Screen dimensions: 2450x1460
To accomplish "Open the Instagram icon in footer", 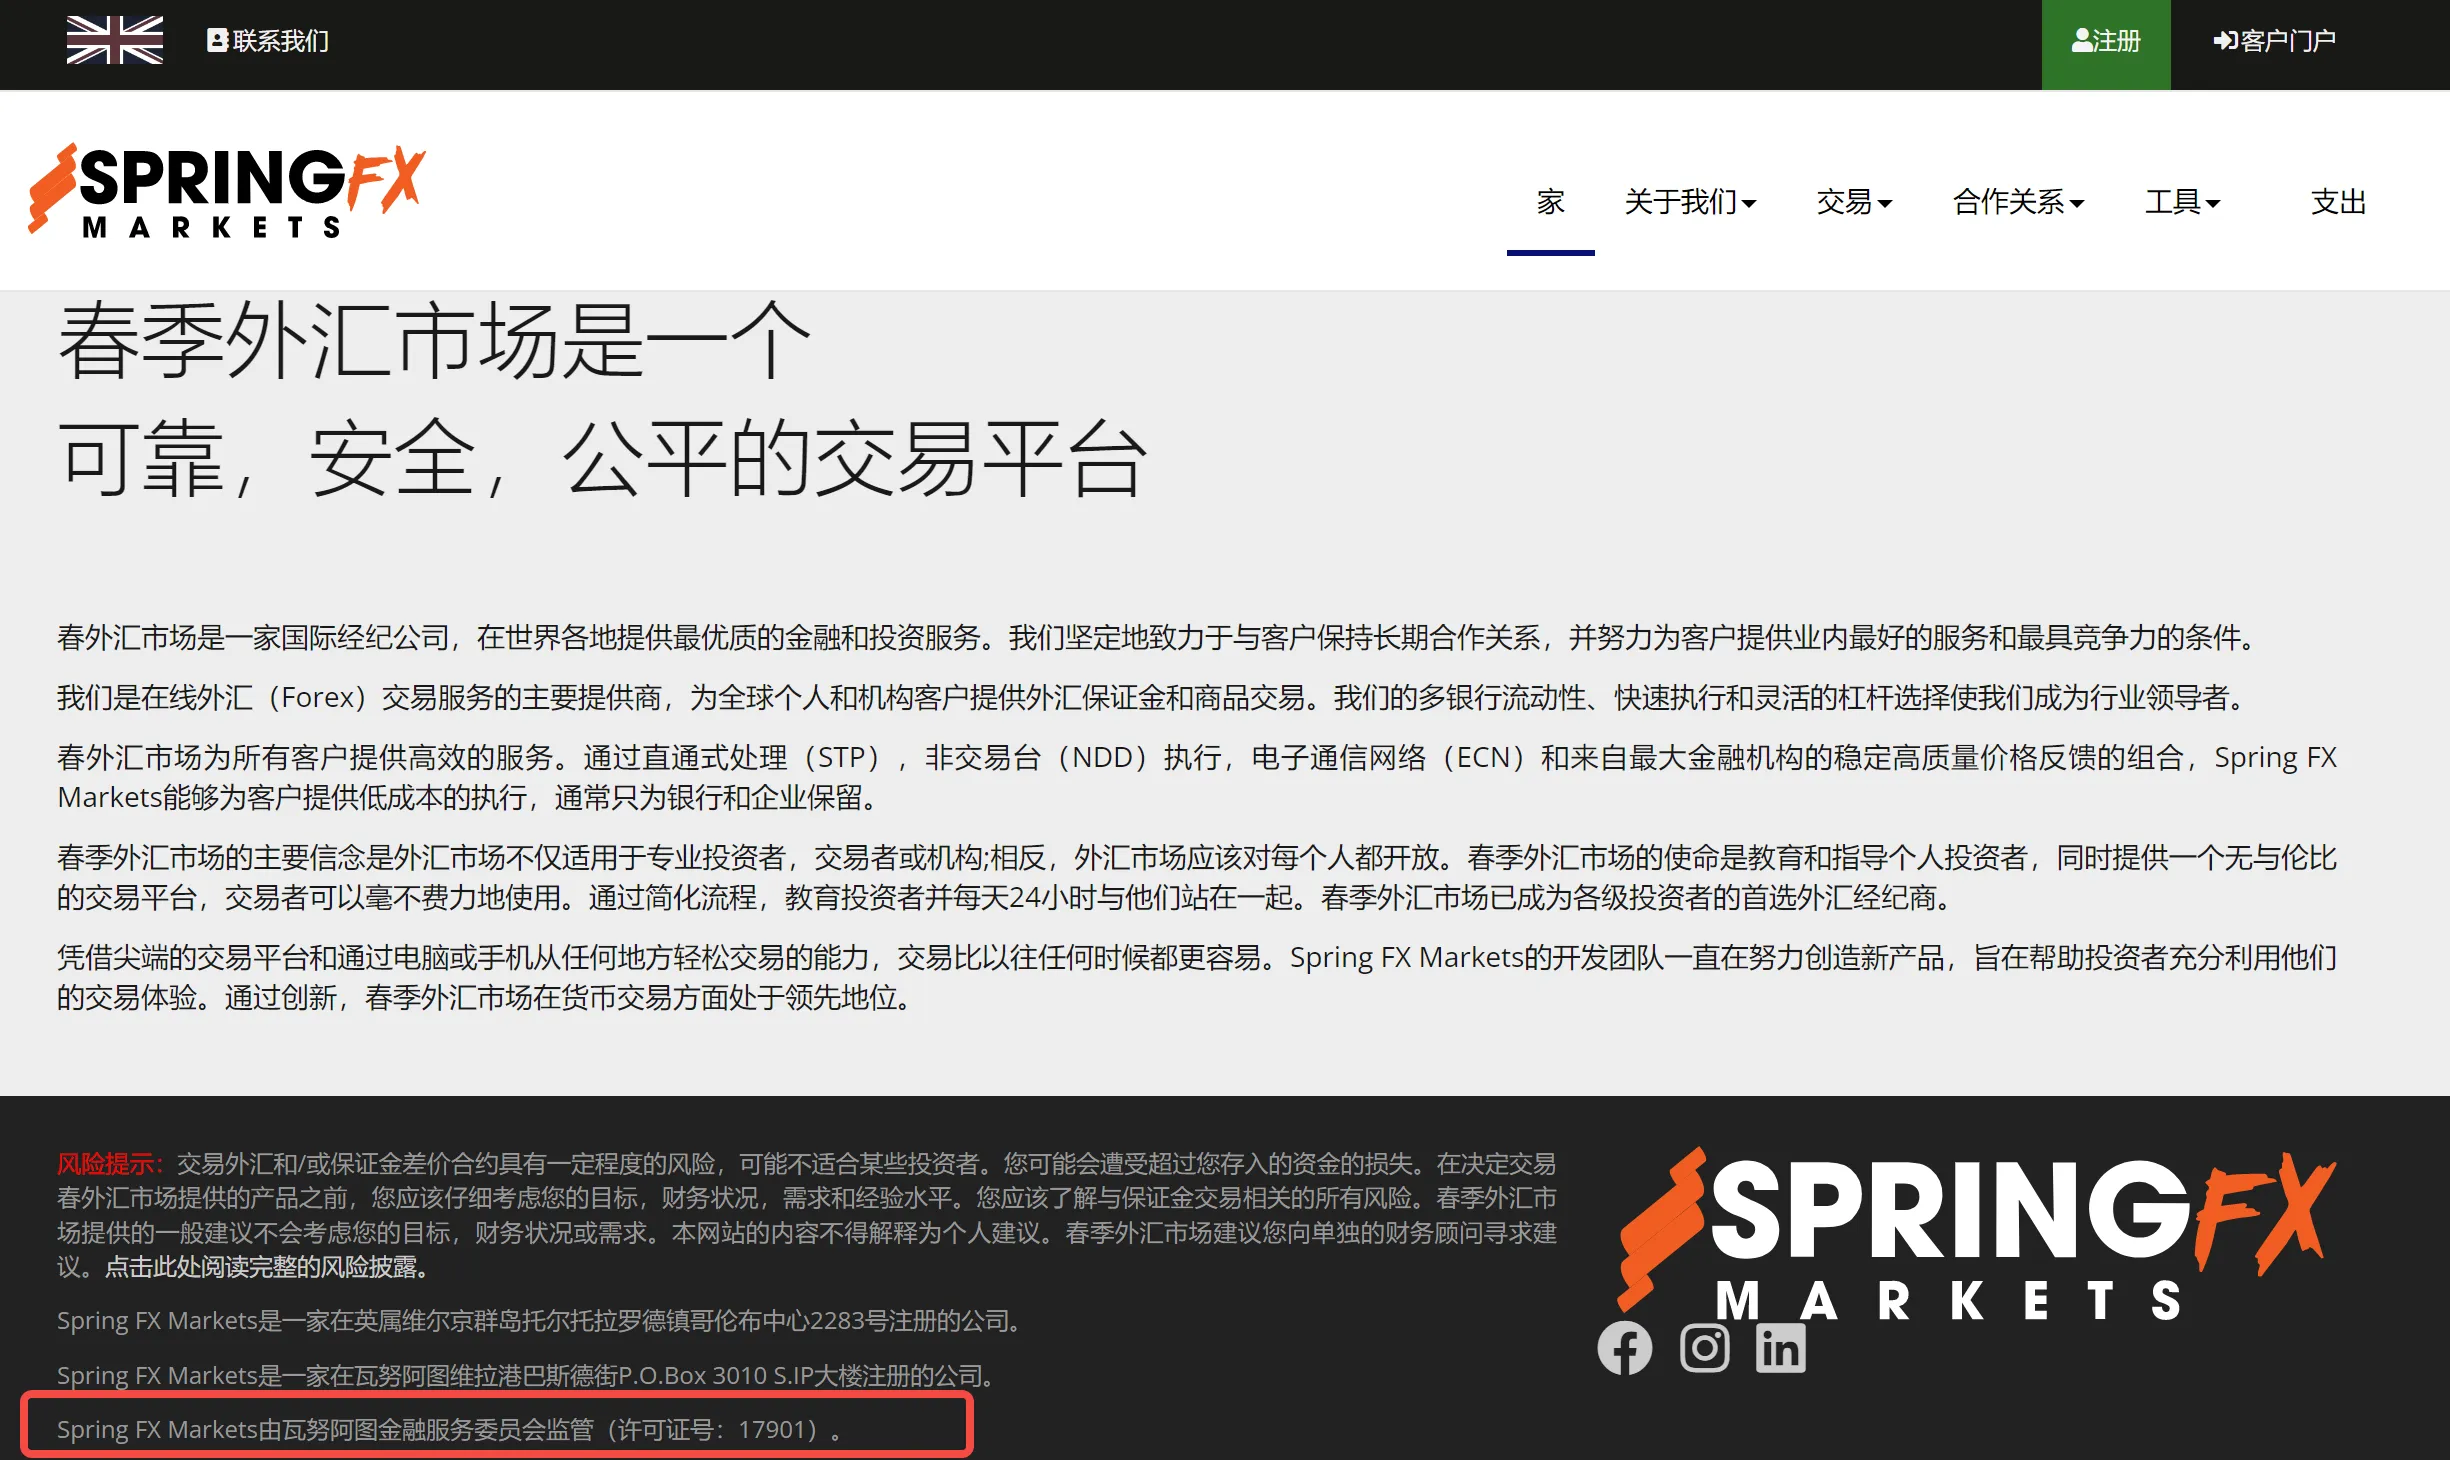I will (x=1704, y=1348).
